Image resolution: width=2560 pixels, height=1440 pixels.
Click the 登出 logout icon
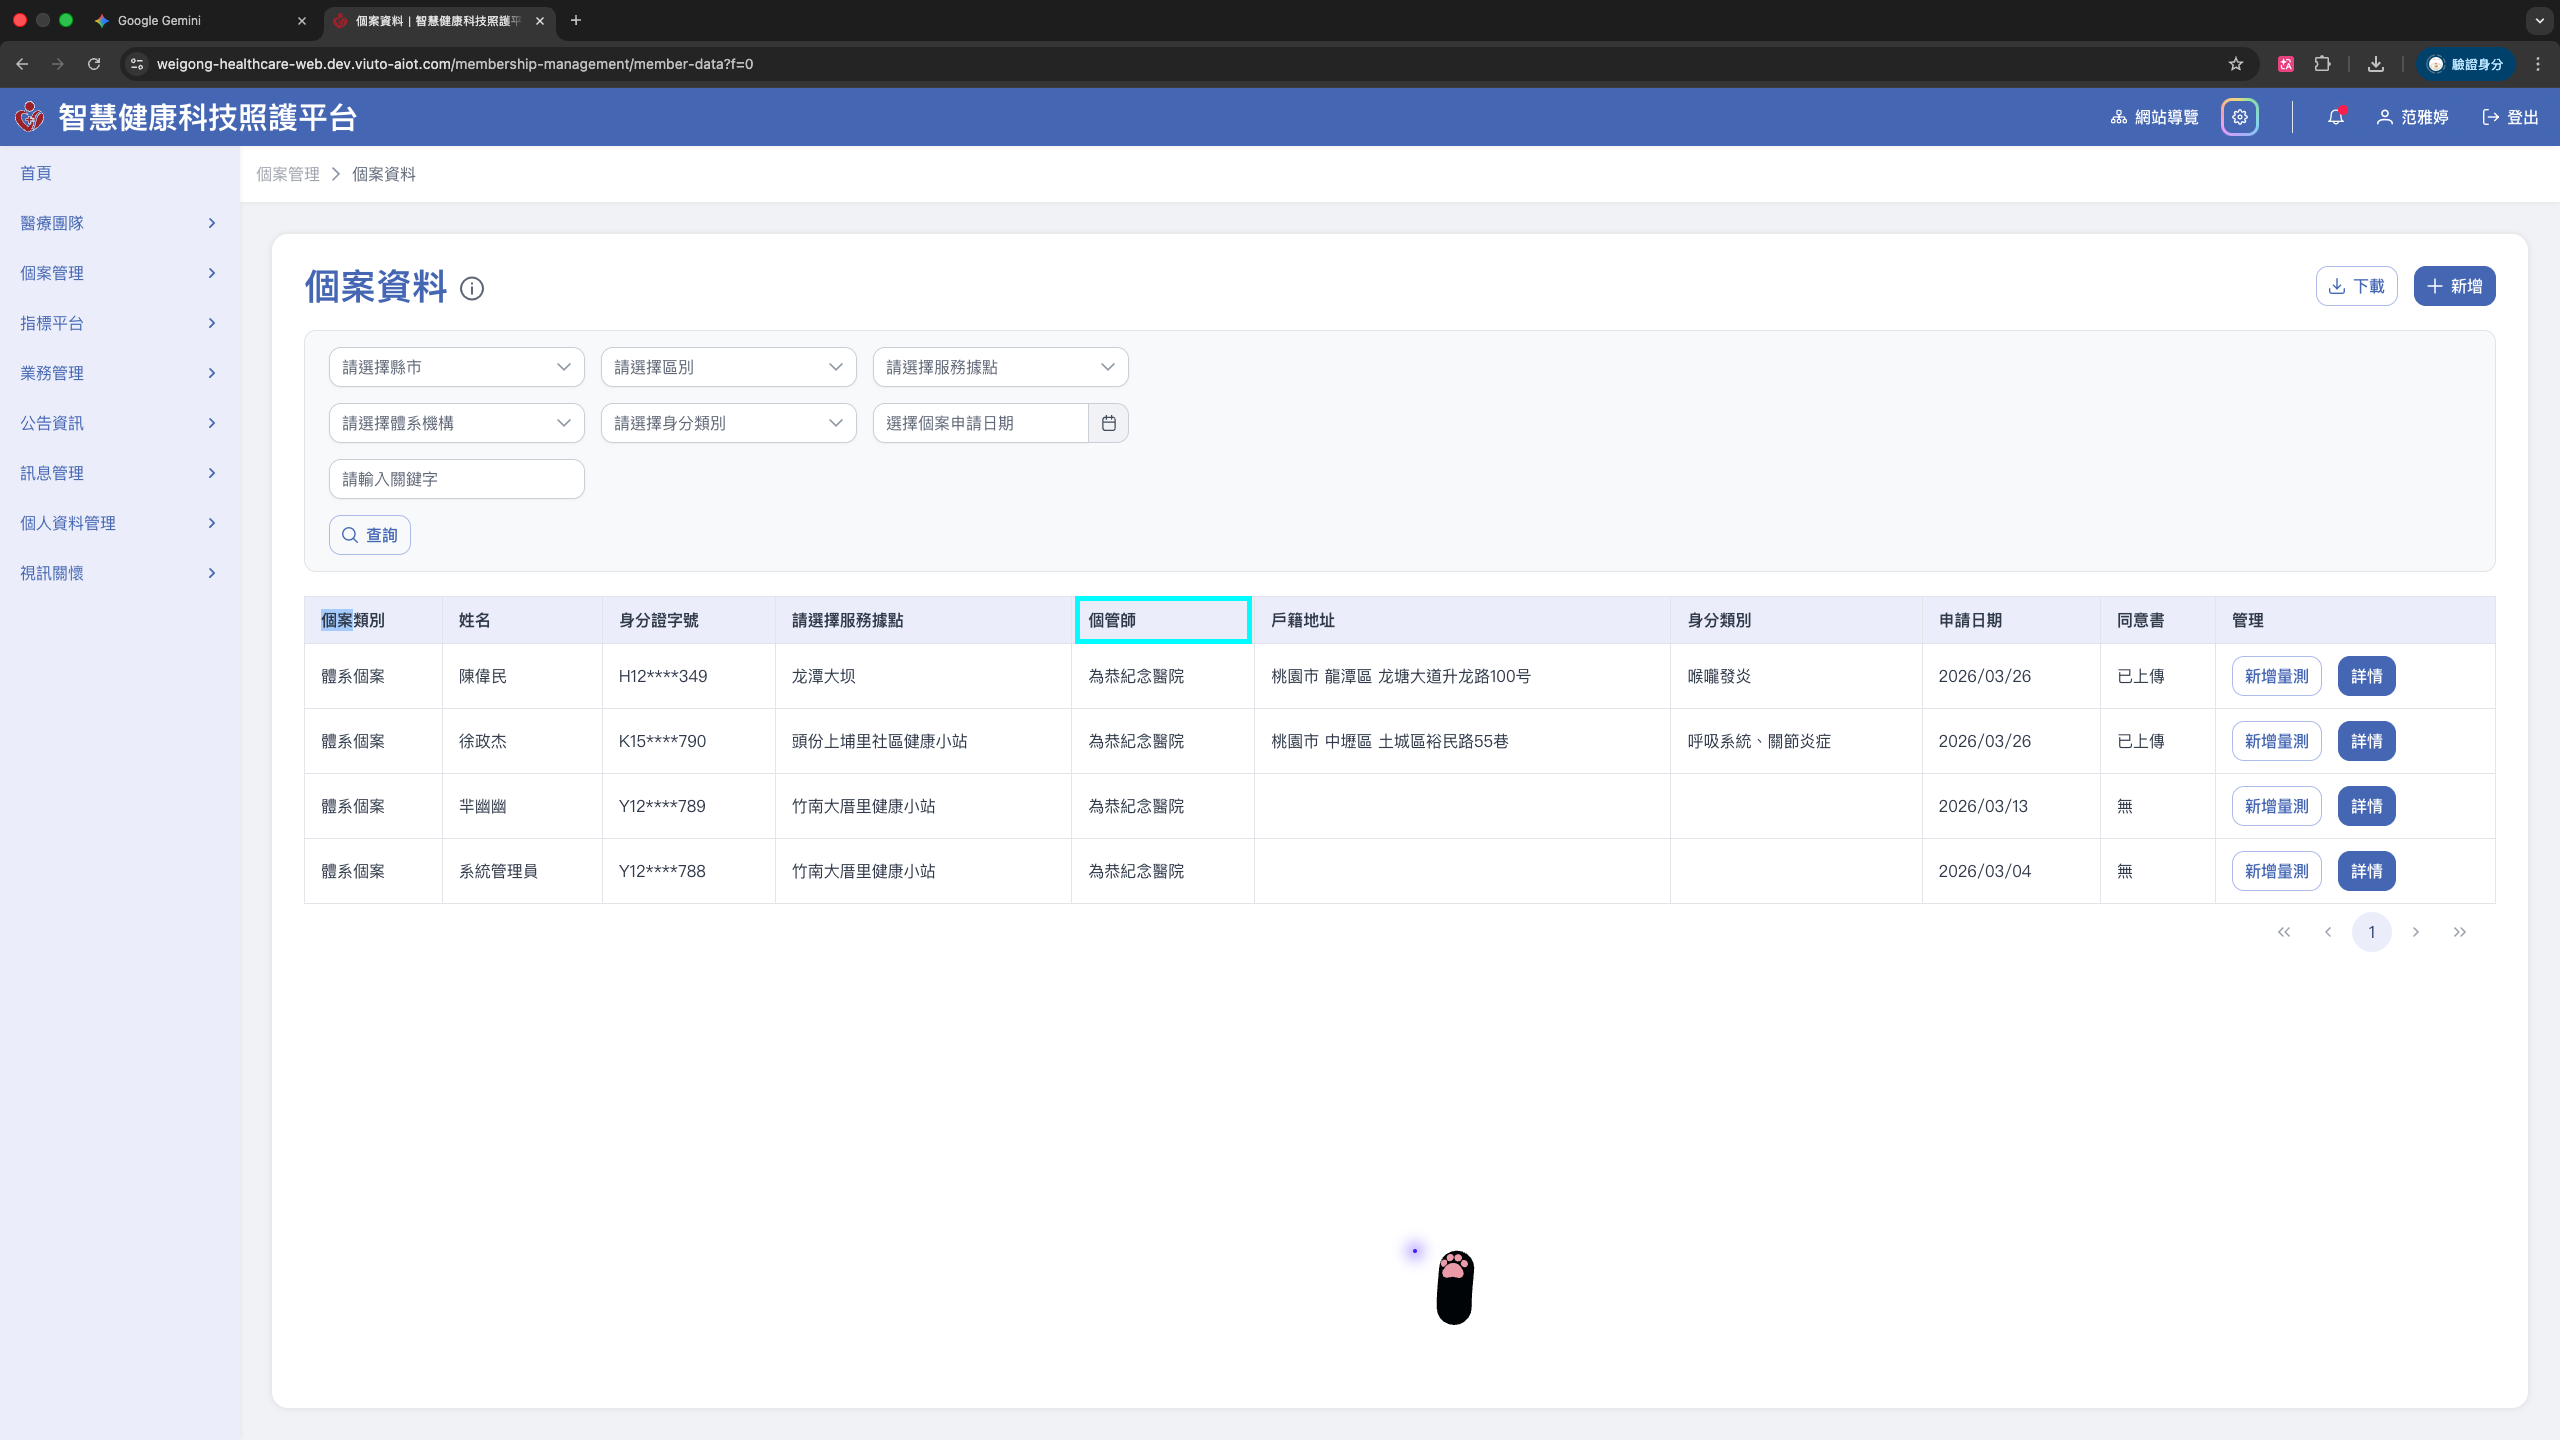(2491, 117)
